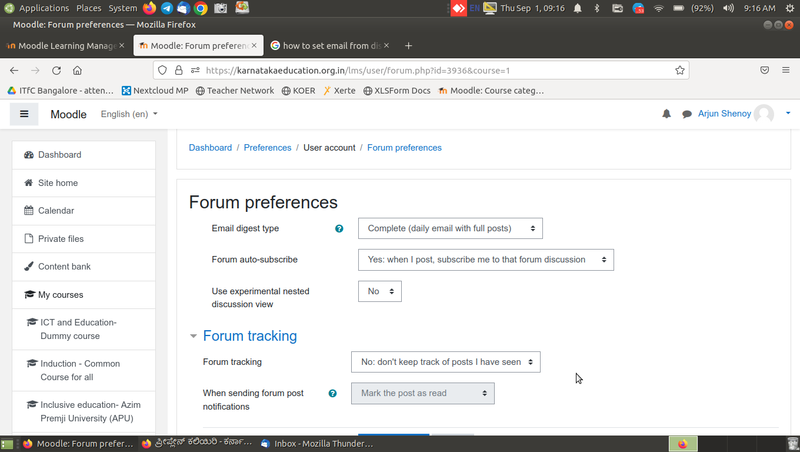Image resolution: width=800 pixels, height=452 pixels.
Task: Open Teacher Network bookmark
Action: click(x=235, y=91)
